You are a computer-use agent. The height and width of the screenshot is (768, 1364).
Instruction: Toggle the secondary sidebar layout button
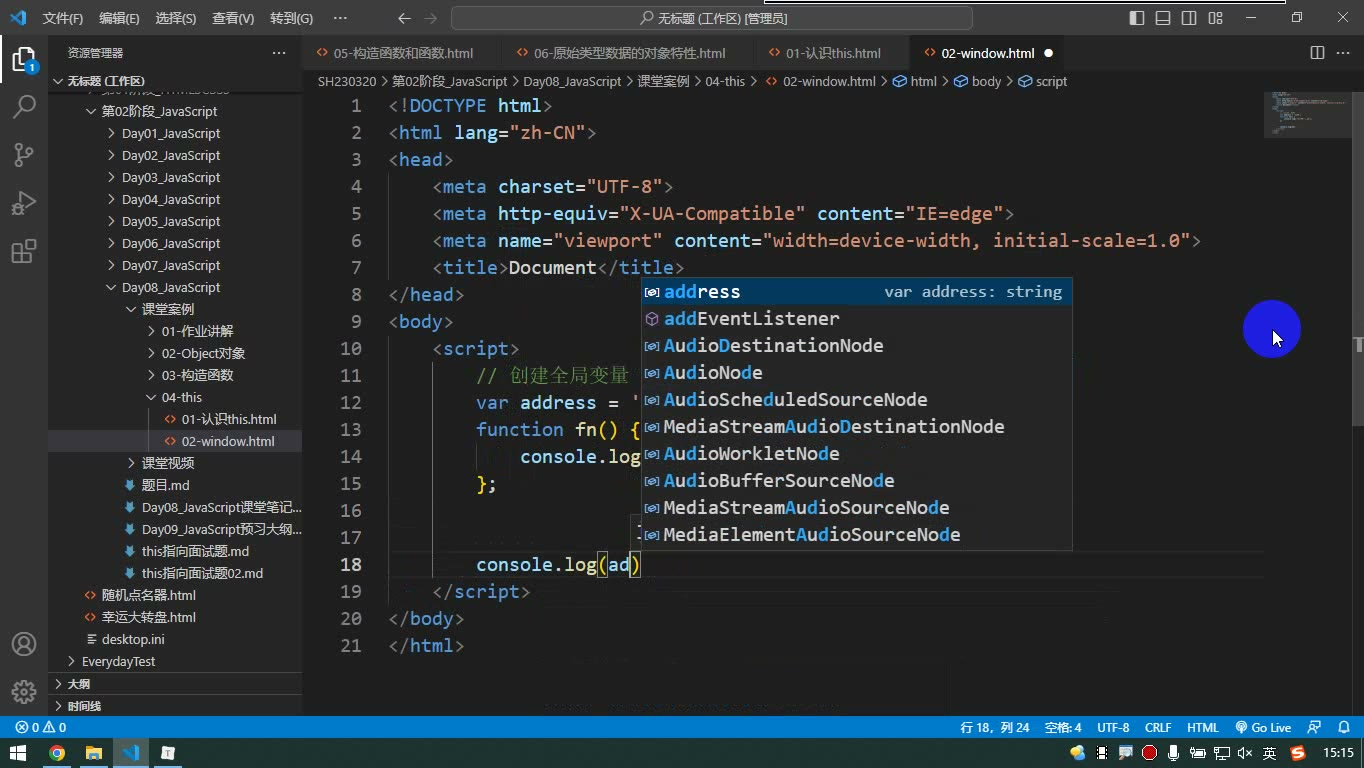[1189, 18]
